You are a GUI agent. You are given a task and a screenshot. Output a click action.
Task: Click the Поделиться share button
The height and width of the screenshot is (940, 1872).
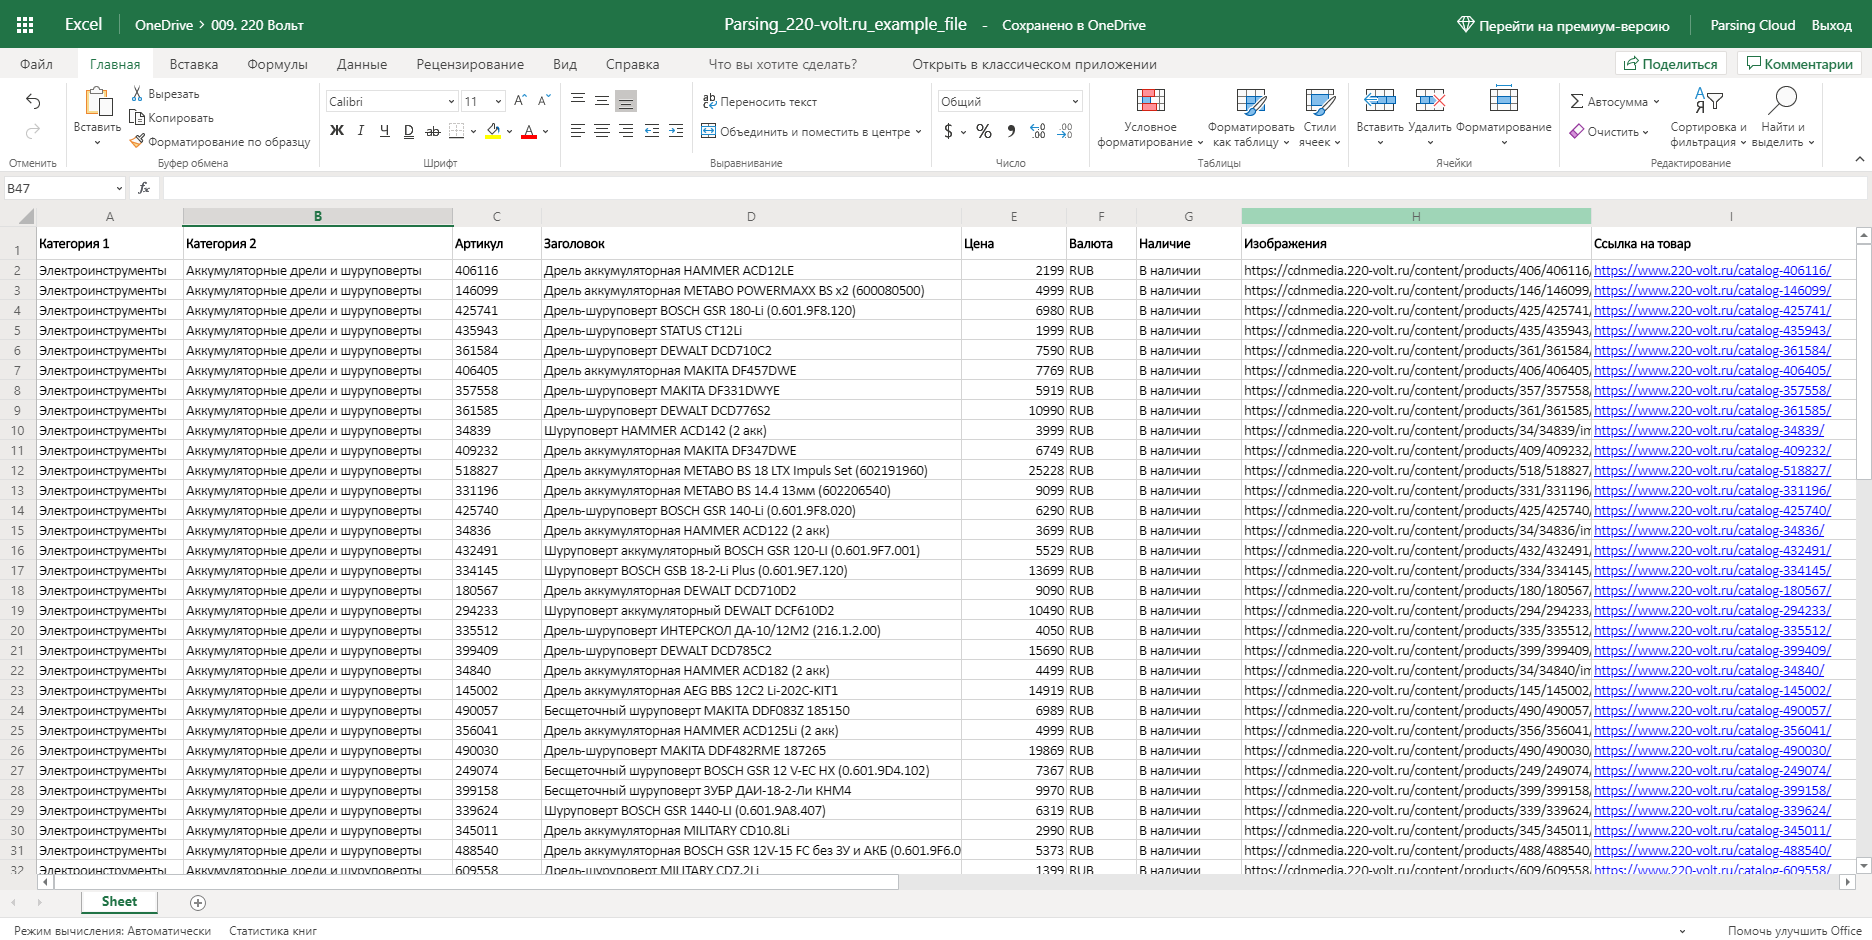1670,64
